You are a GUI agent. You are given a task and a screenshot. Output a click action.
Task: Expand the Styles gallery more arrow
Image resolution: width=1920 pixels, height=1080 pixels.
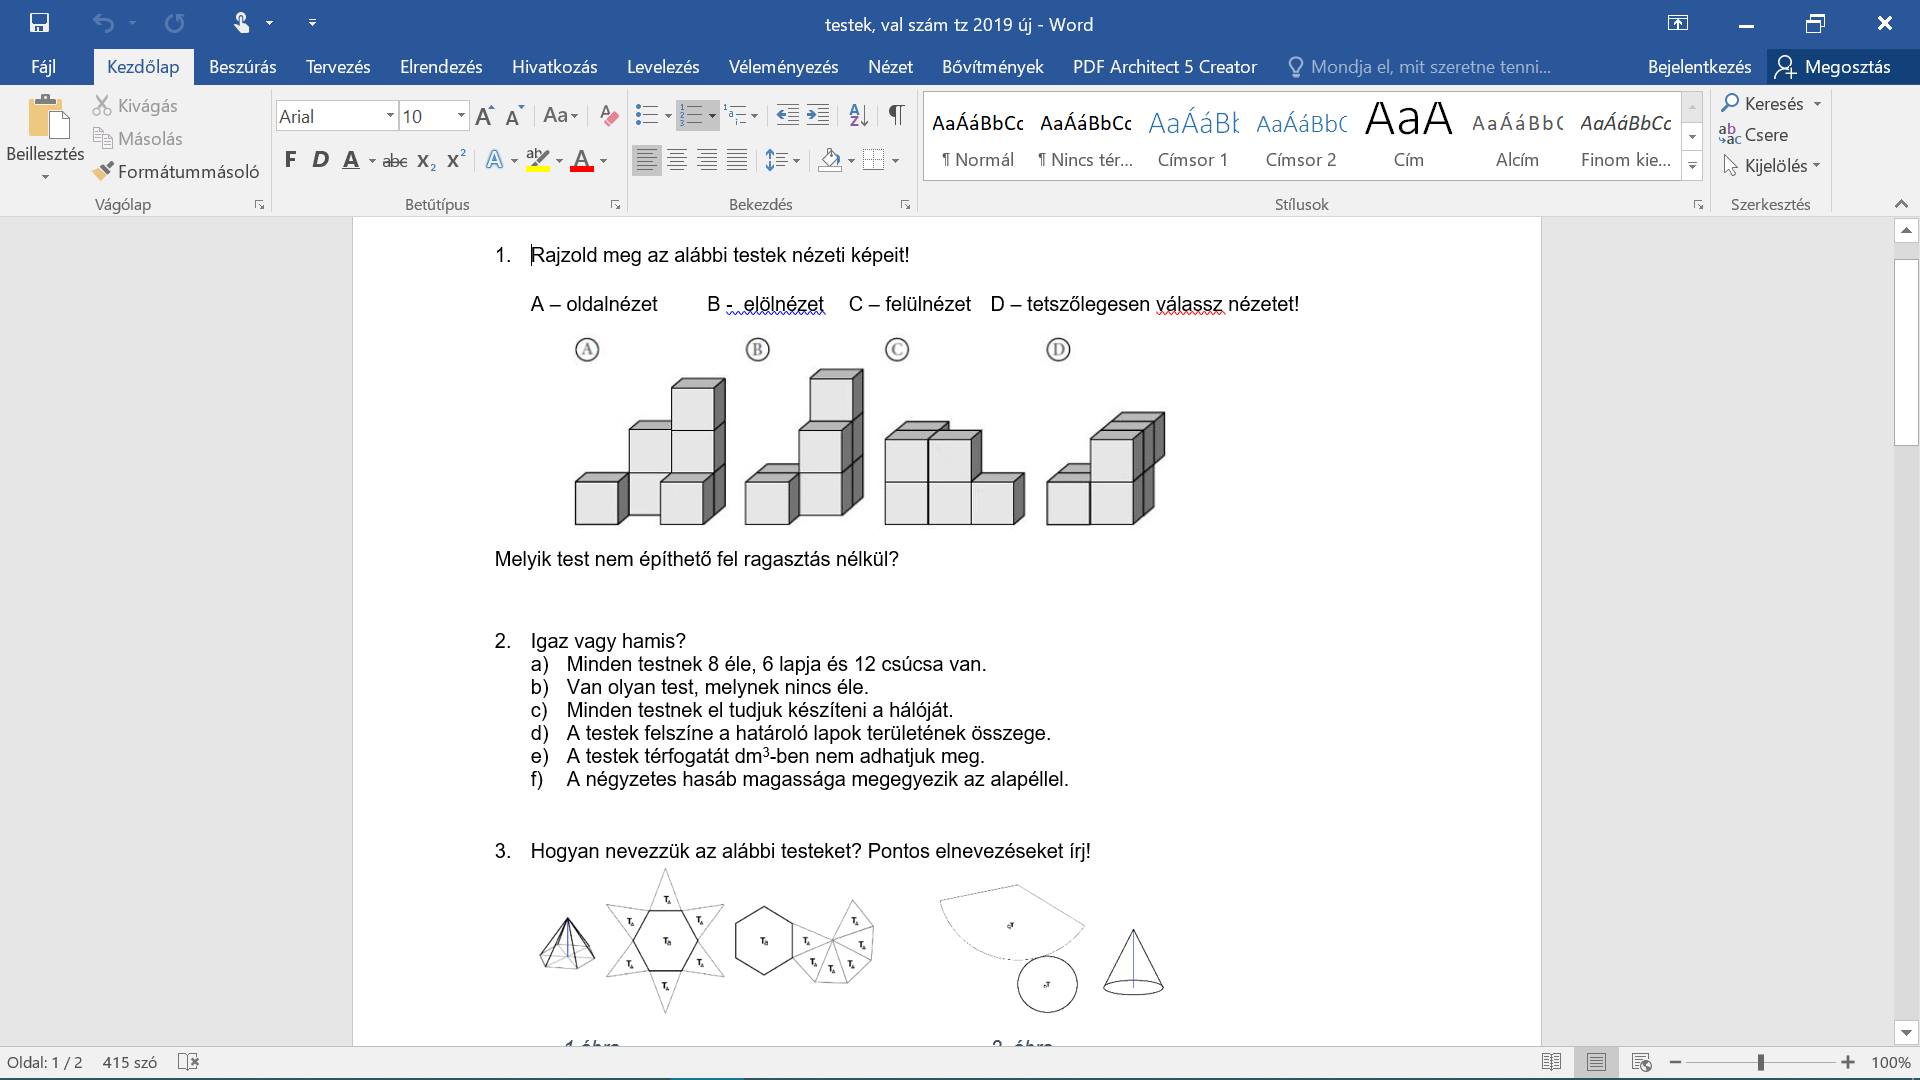(1692, 166)
